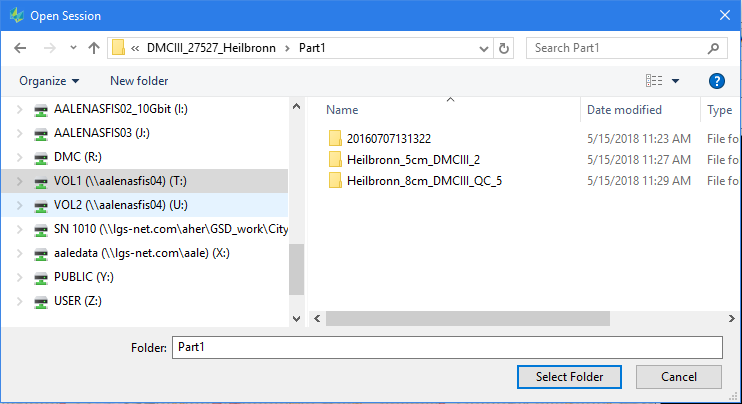
Task: Select the 20160707131322 folder icon
Action: tap(335, 138)
